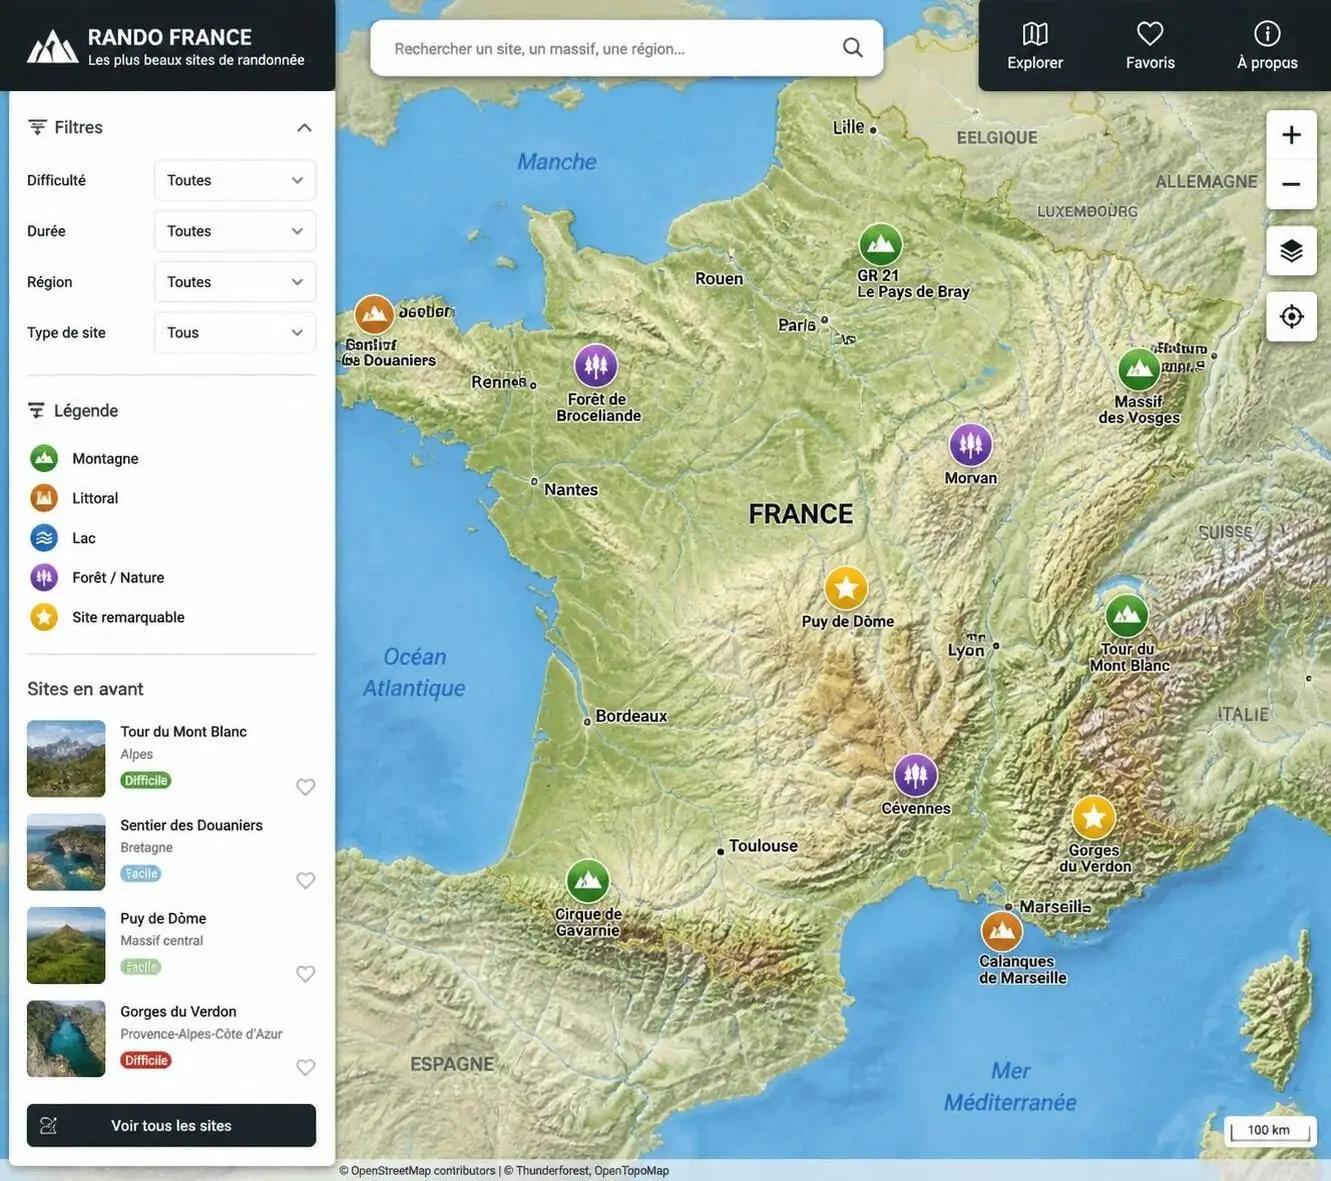
Task: Open the Type de site dropdown
Action: pyautogui.click(x=235, y=332)
